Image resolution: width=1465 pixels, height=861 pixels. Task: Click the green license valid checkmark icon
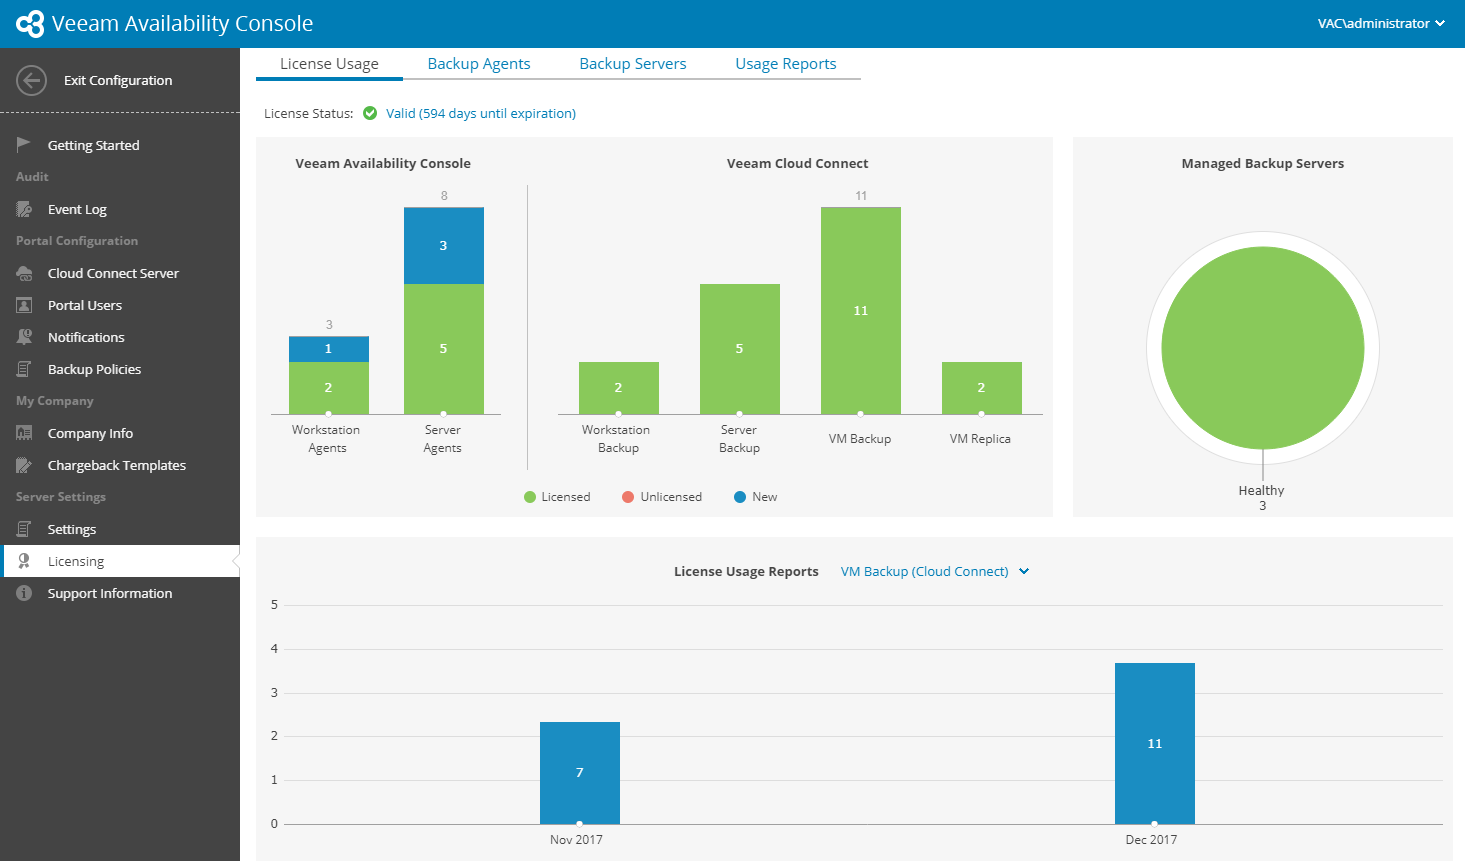(370, 113)
